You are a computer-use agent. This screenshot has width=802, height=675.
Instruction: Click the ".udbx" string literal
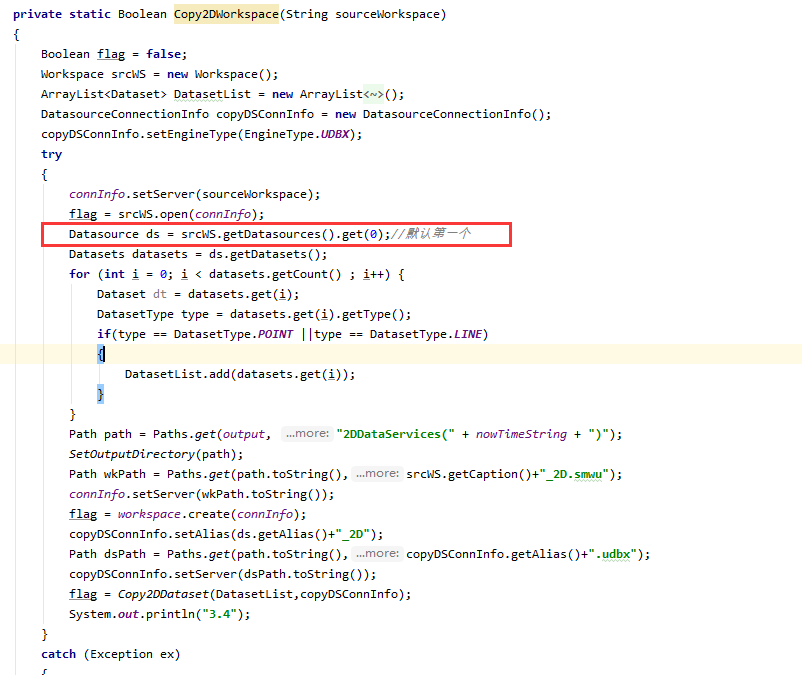point(613,554)
